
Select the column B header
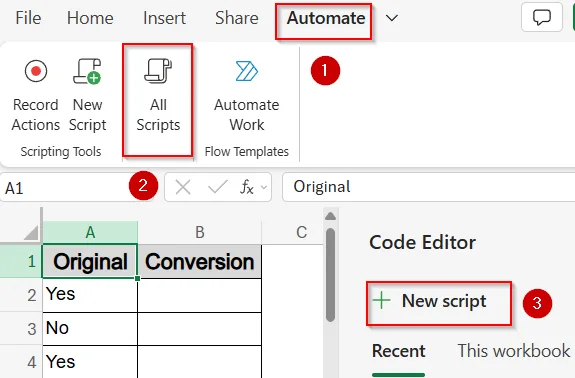click(x=199, y=232)
